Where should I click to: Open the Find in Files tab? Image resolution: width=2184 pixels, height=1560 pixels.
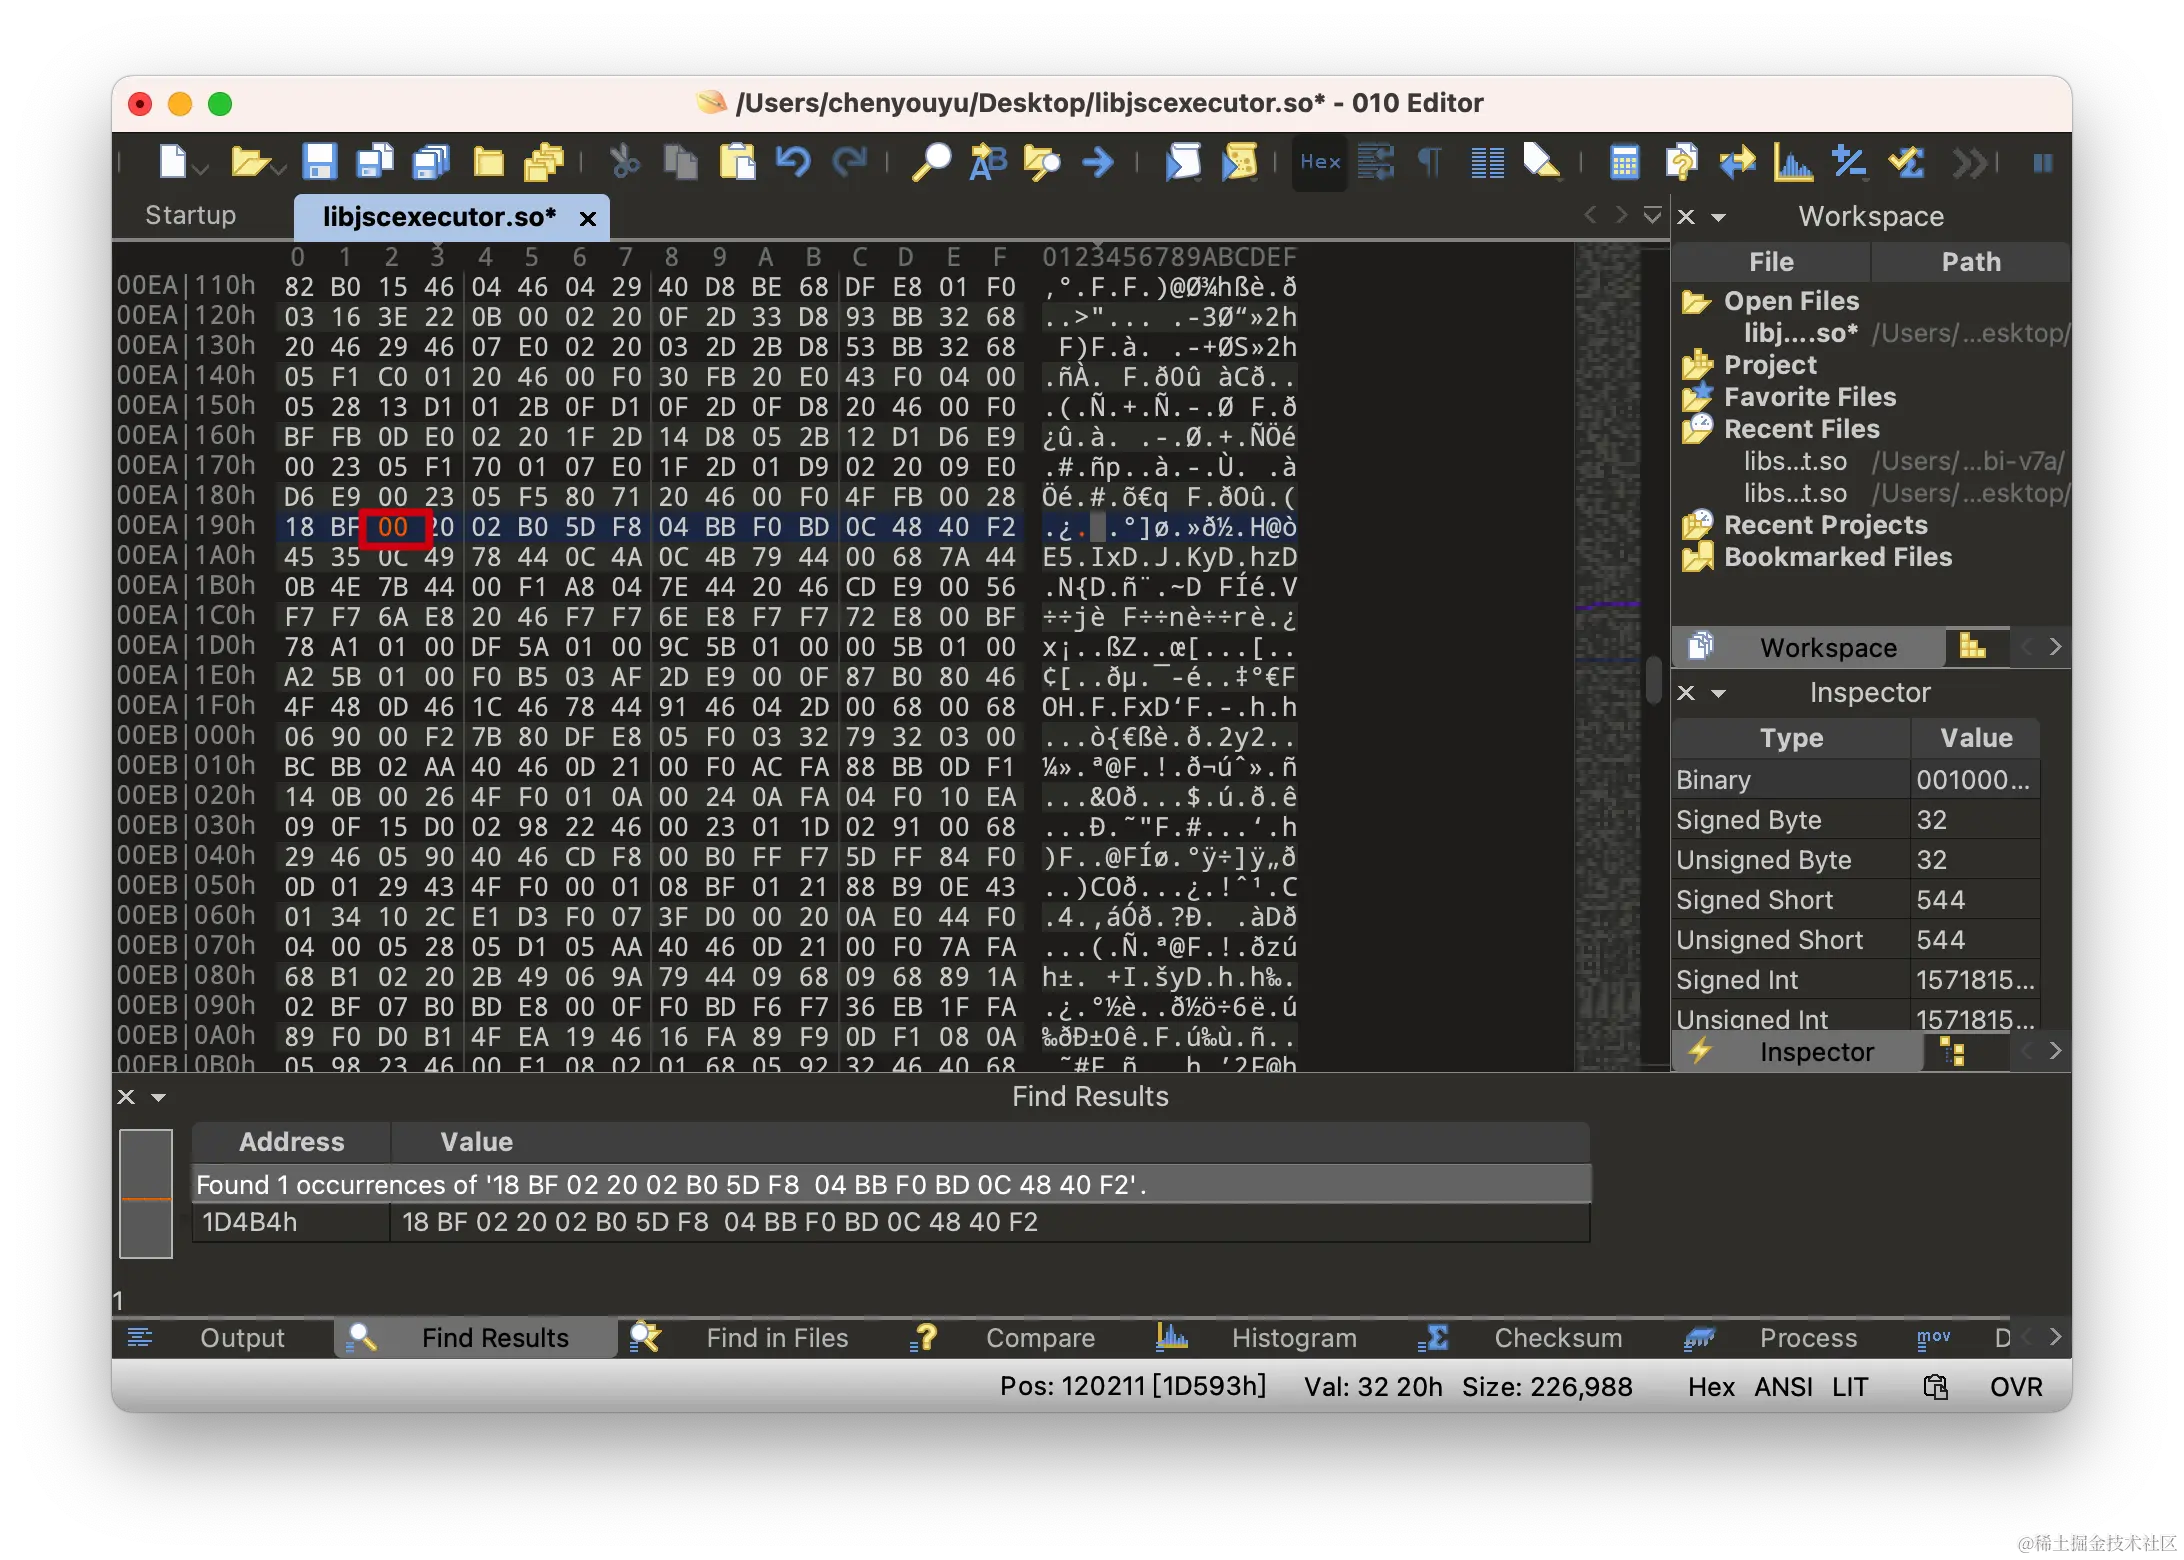(x=776, y=1338)
